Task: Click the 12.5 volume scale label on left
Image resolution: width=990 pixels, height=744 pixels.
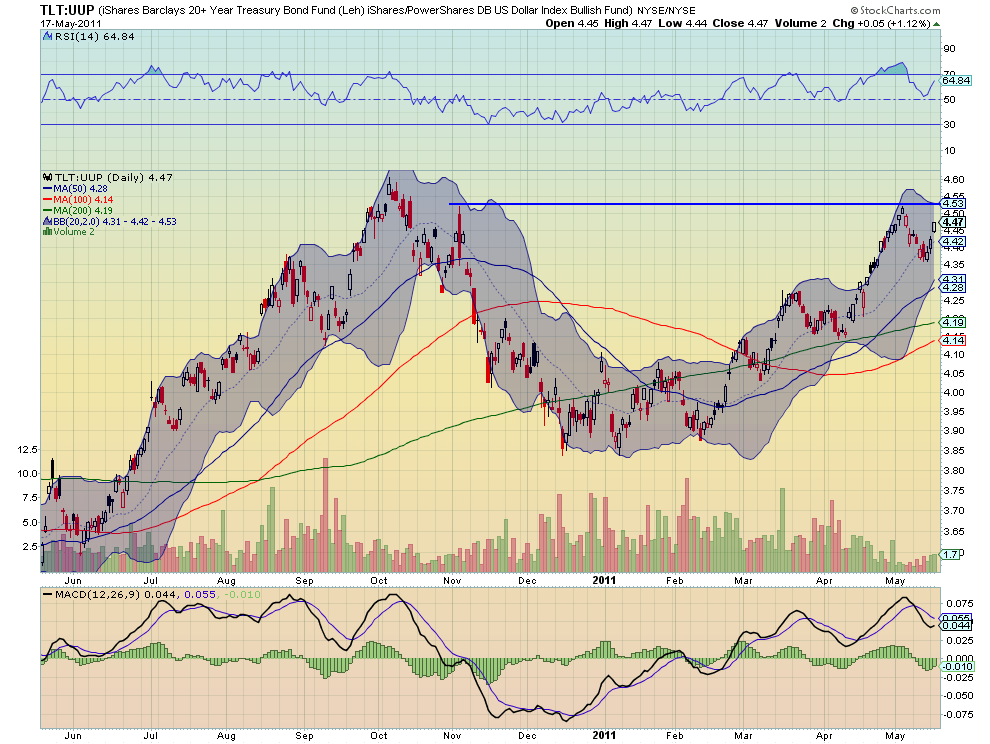Action: point(28,450)
